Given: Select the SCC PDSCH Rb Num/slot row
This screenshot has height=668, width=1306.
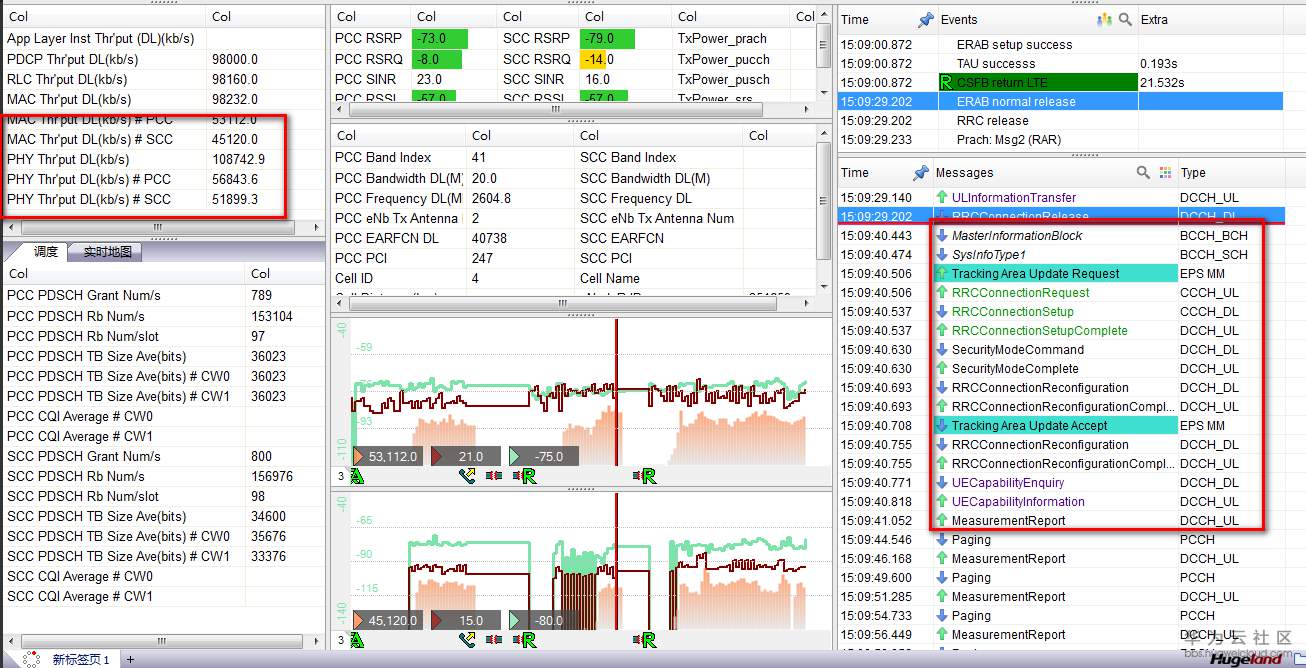Looking at the screenshot, I should pos(163,496).
